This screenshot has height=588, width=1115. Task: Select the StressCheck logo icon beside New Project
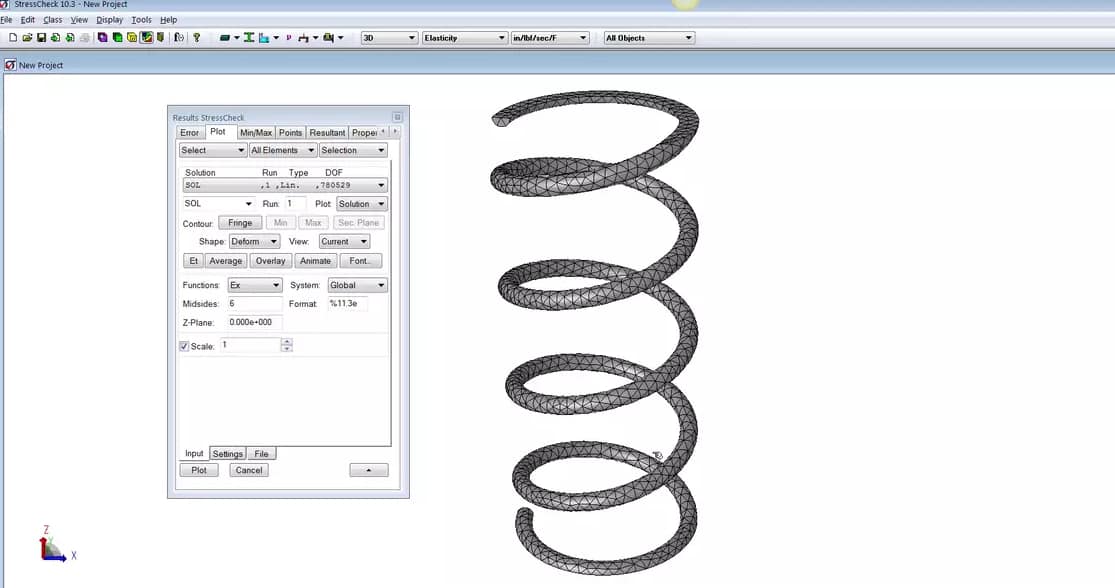click(8, 64)
